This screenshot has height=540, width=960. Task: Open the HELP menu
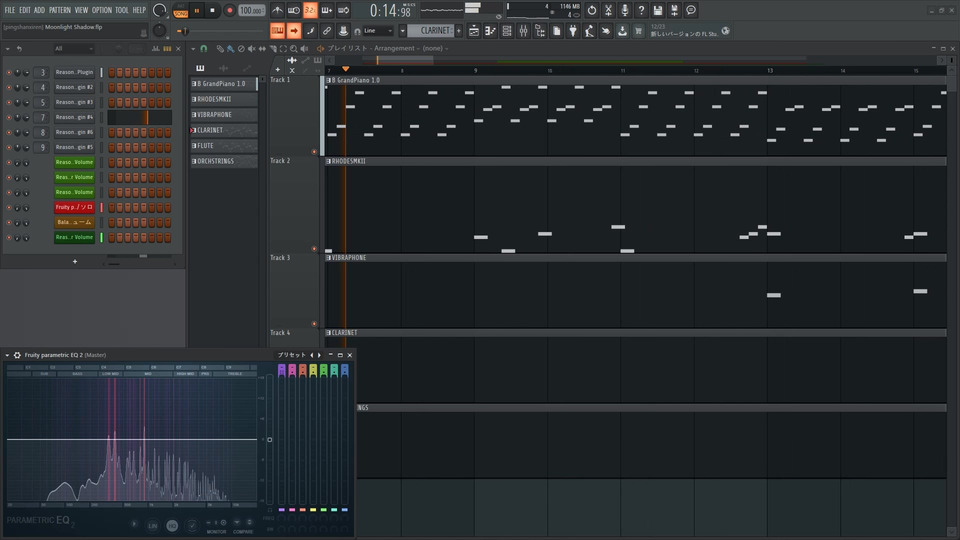pyautogui.click(x=140, y=10)
